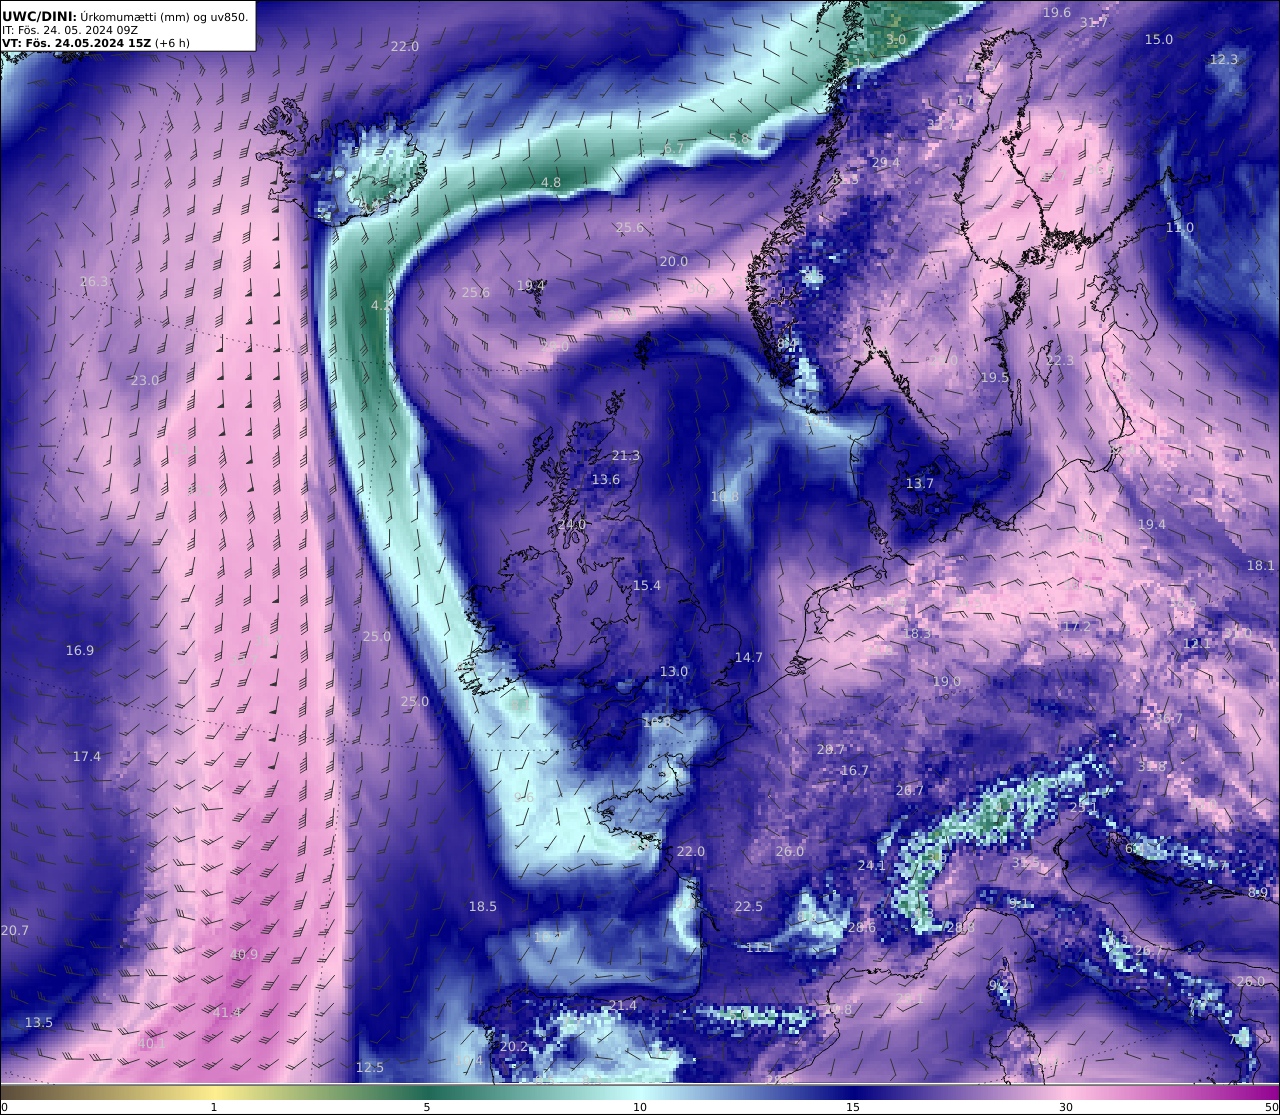Click the 24.1 value label
The image size is (1280, 1115).
[x=872, y=864]
